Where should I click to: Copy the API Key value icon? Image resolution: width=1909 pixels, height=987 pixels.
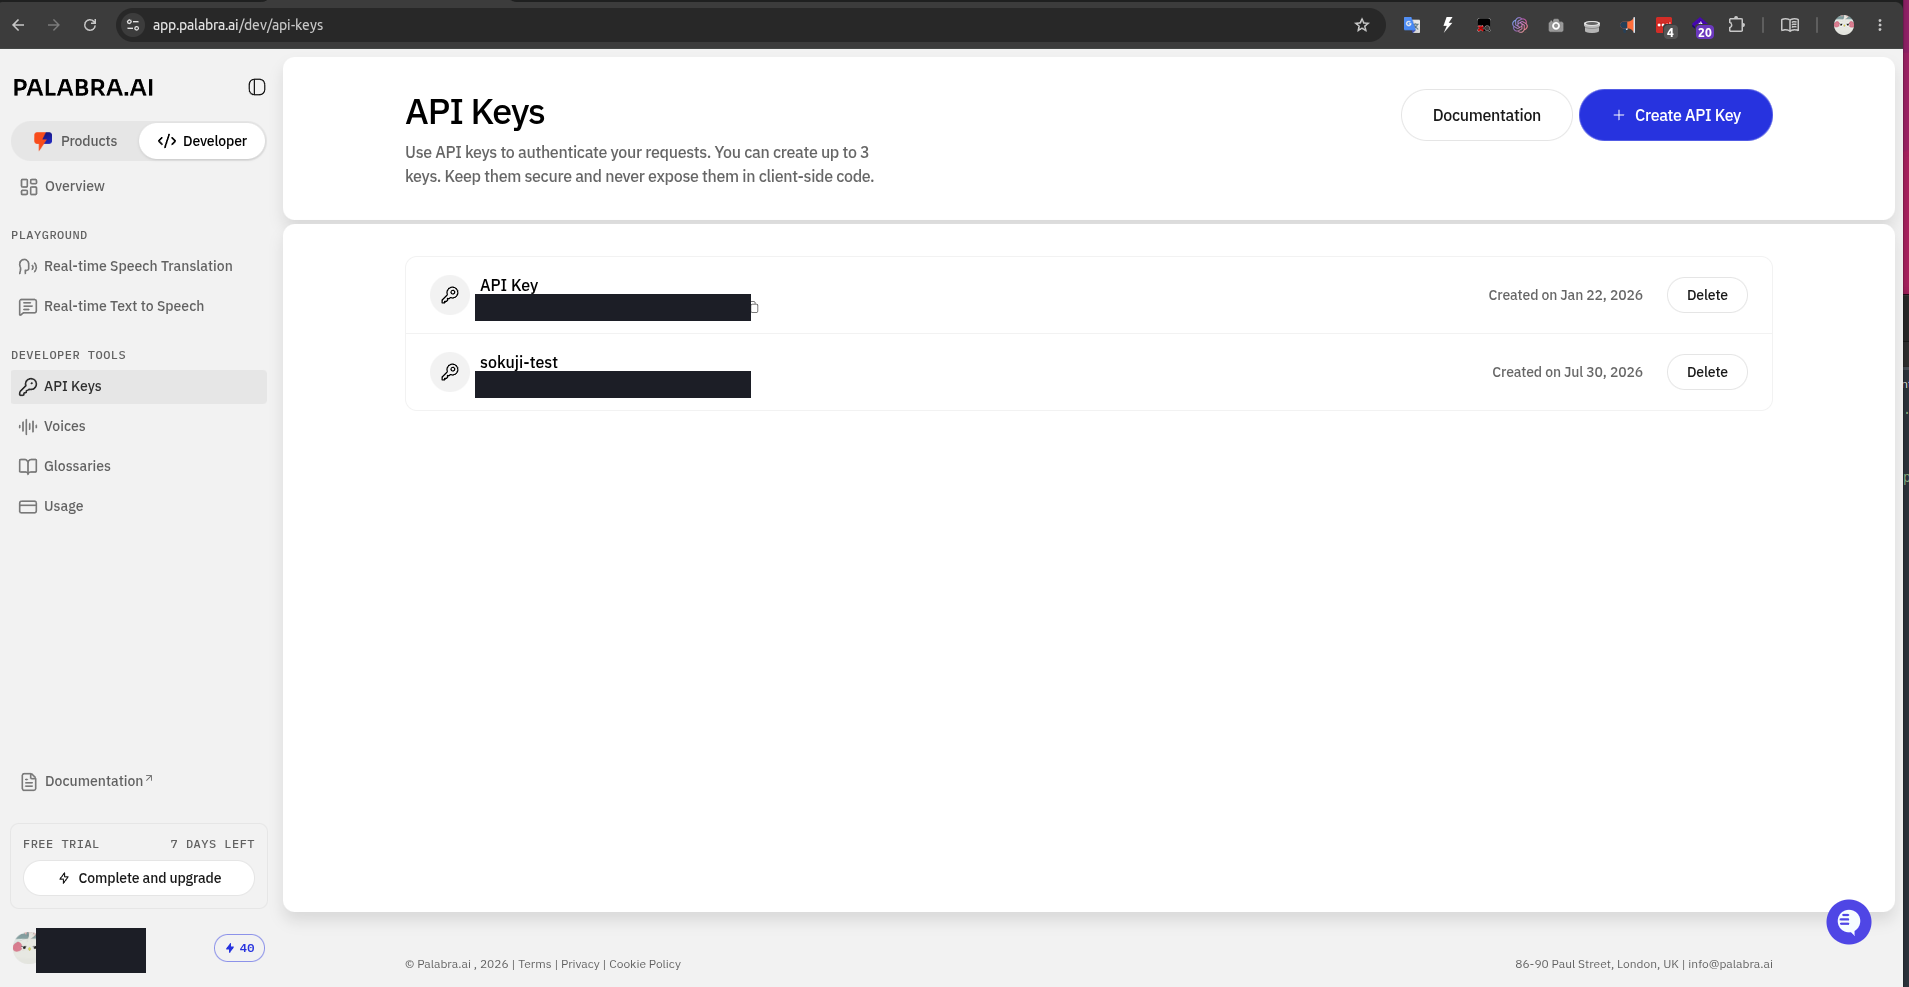click(754, 308)
